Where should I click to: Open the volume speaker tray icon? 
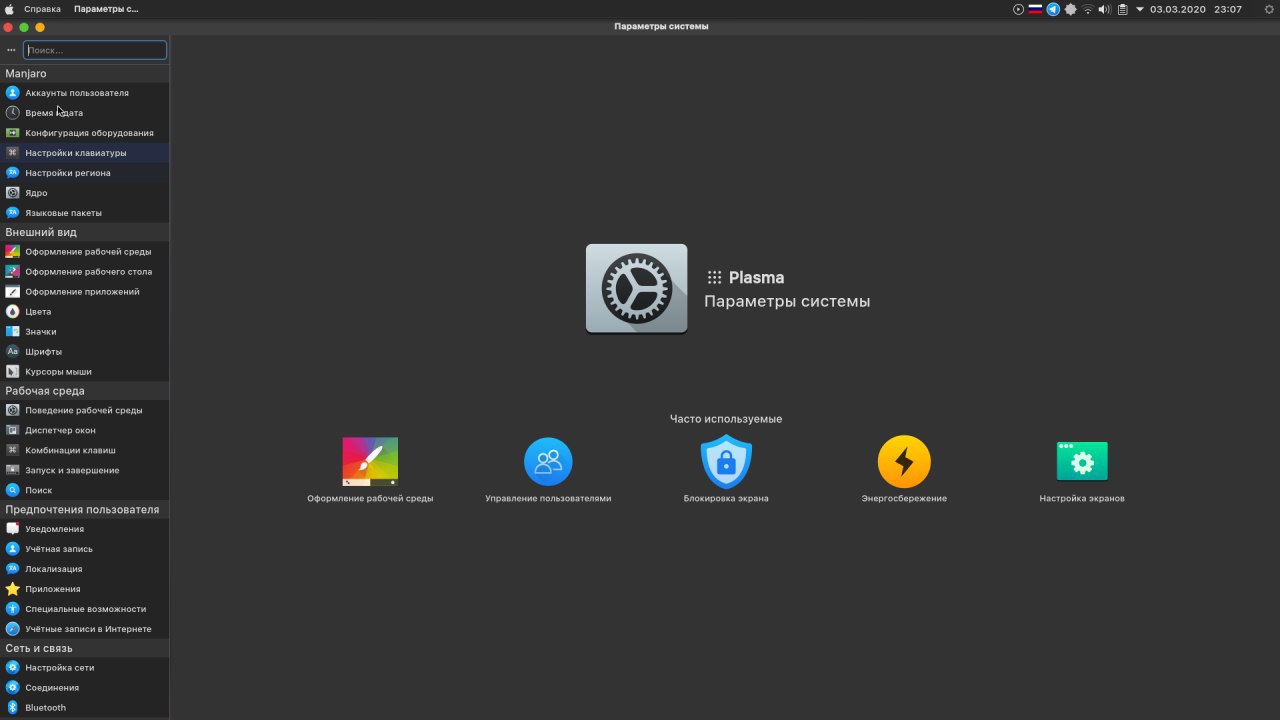(x=1104, y=9)
